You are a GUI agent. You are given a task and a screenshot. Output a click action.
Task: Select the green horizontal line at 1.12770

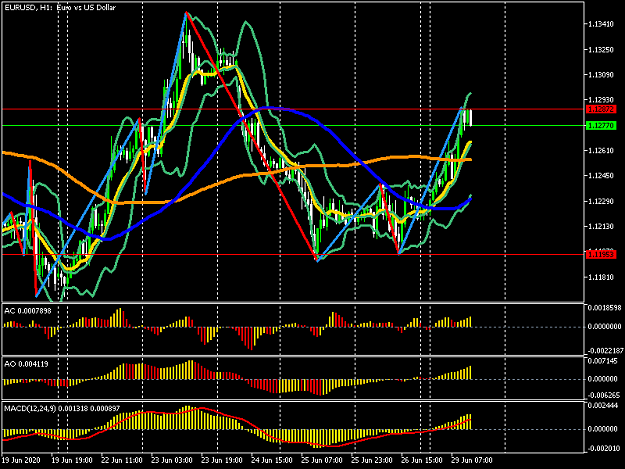[x=293, y=126]
